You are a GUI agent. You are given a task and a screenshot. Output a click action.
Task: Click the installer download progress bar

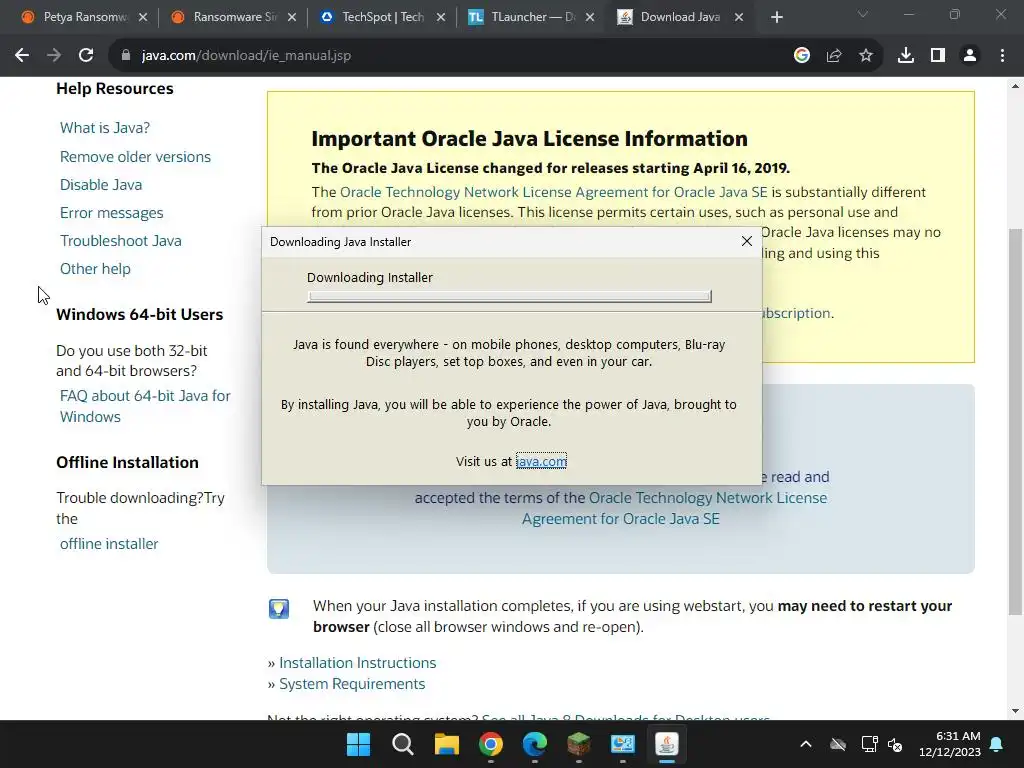pos(509,296)
